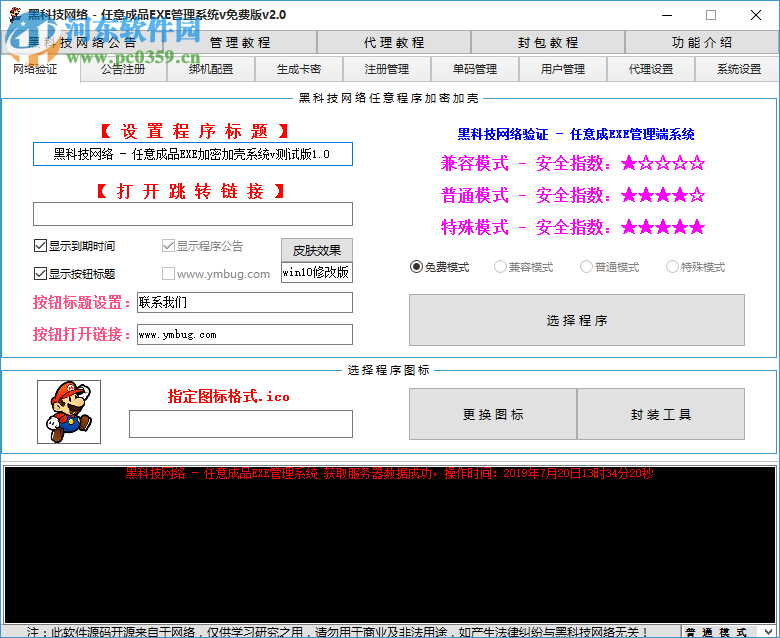780x638 pixels.
Task: Click the 黑科技网络验证 blue heading text
Action: point(576,134)
